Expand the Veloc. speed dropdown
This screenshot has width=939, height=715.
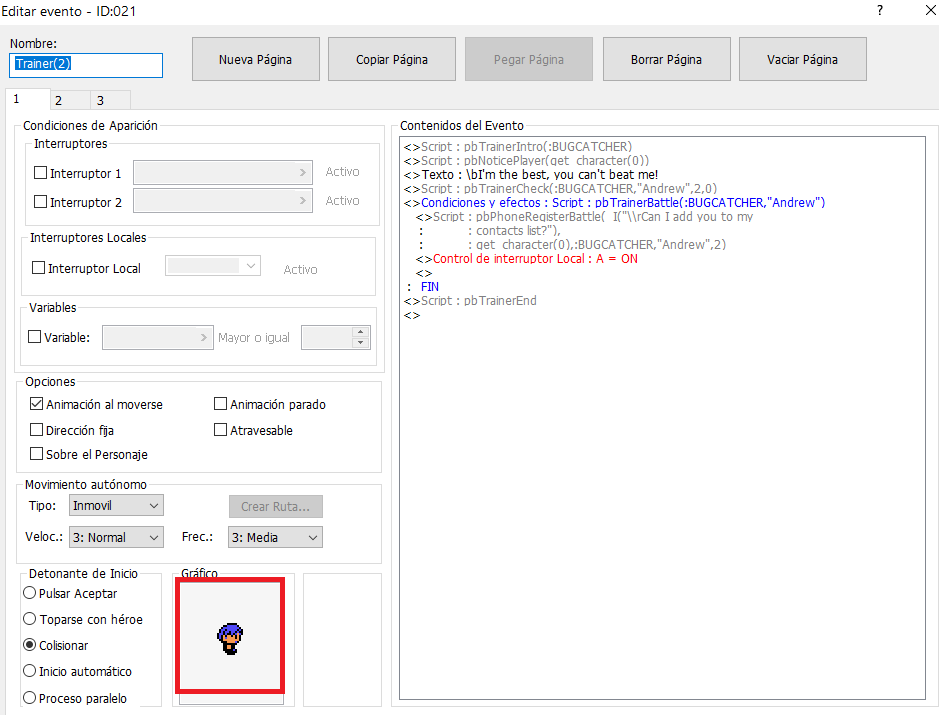click(x=115, y=537)
